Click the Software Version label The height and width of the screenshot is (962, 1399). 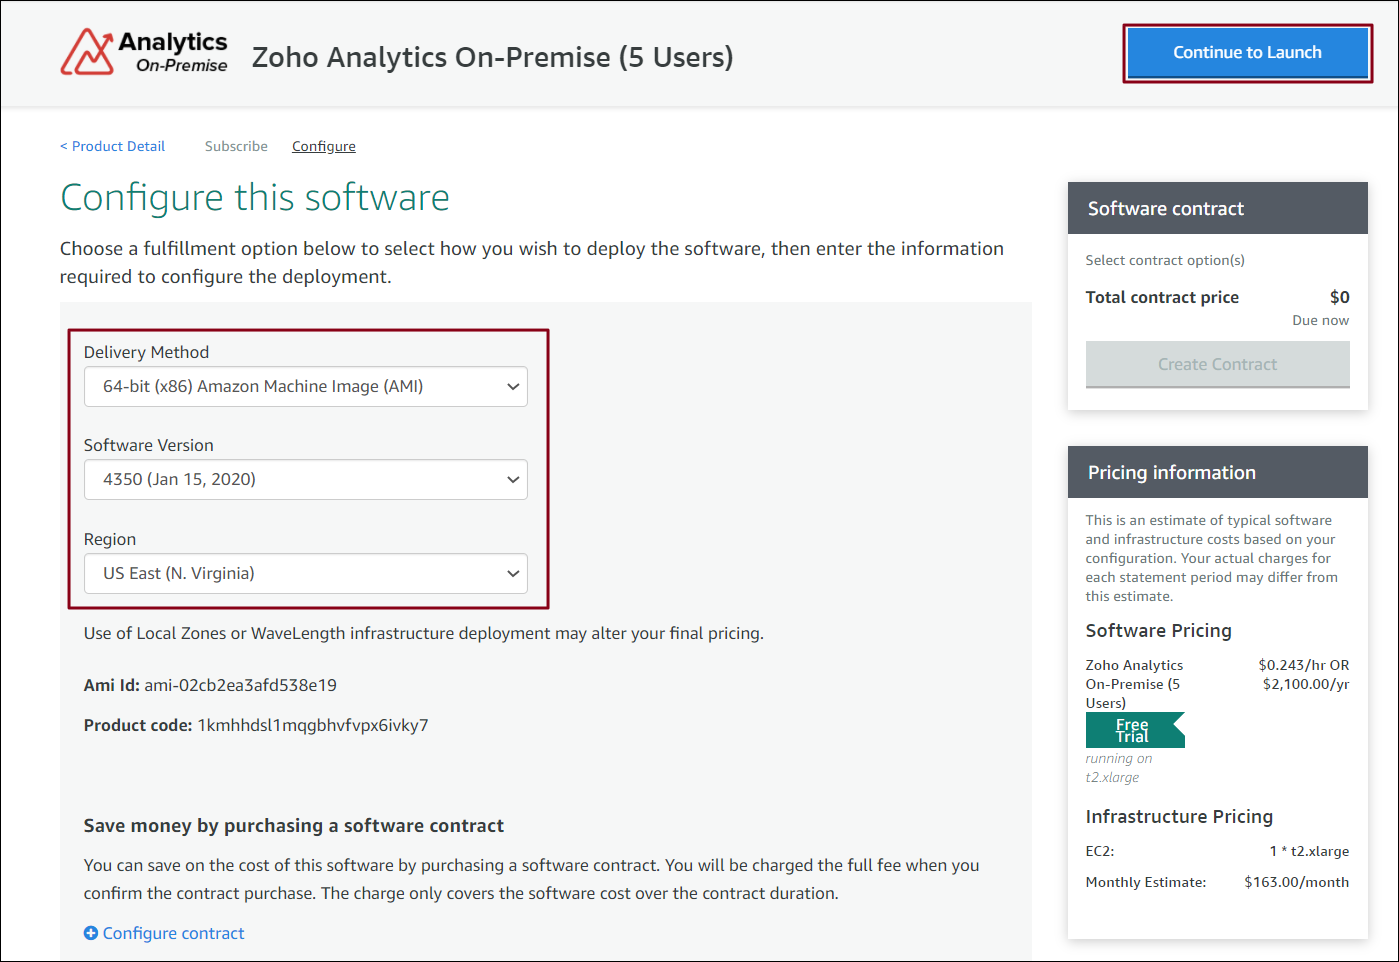coord(149,445)
